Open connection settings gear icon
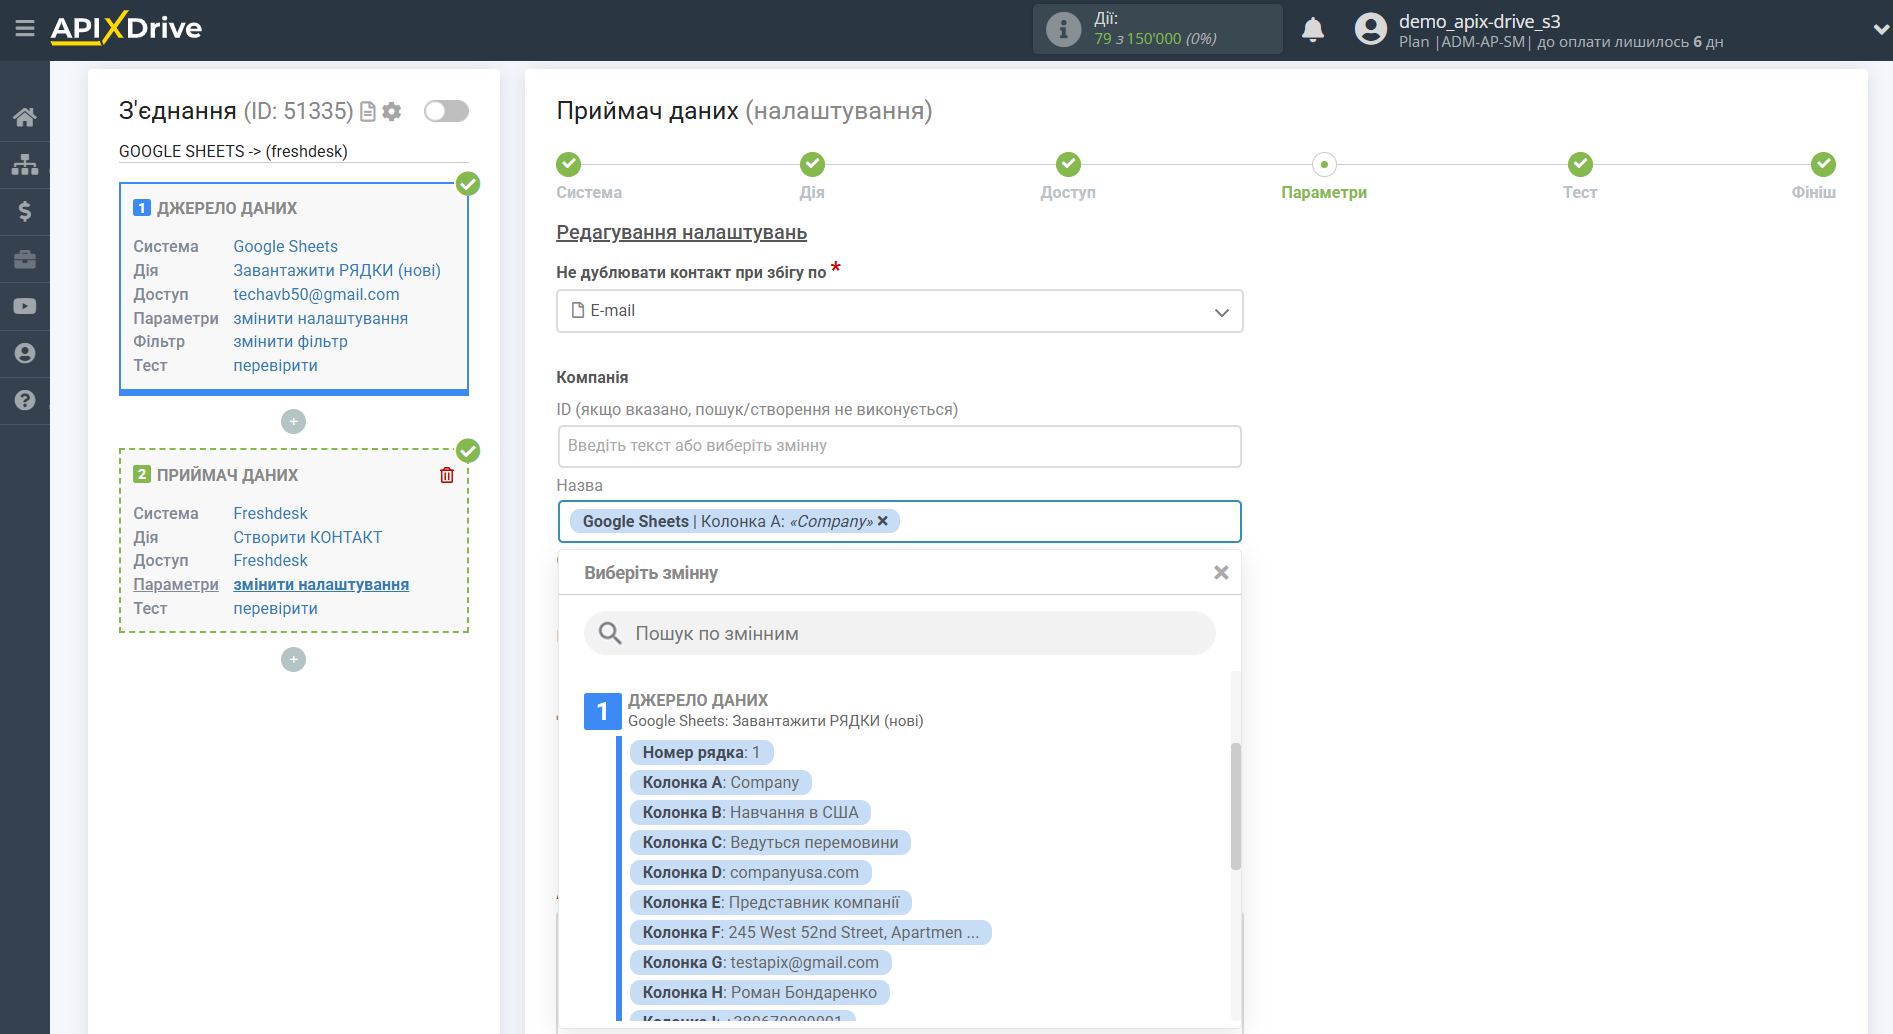This screenshot has width=1893, height=1034. coord(392,111)
